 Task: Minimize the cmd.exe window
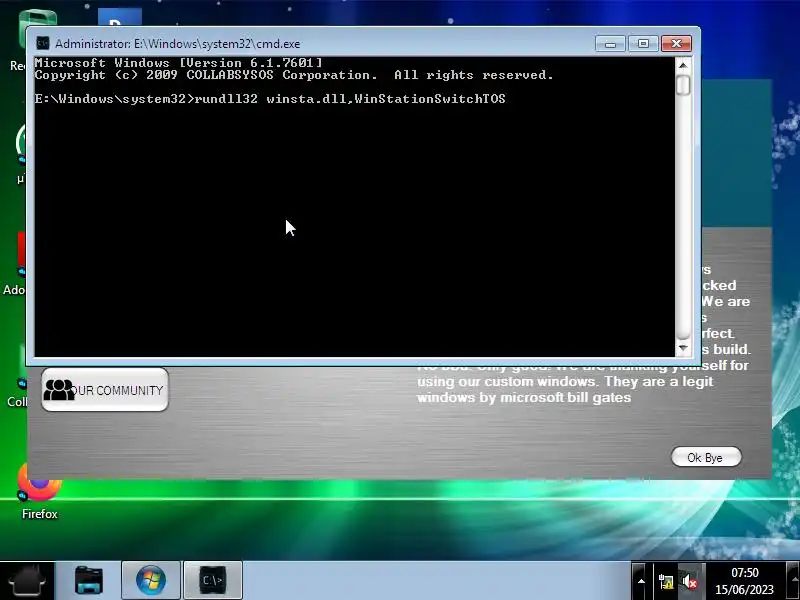click(610, 44)
